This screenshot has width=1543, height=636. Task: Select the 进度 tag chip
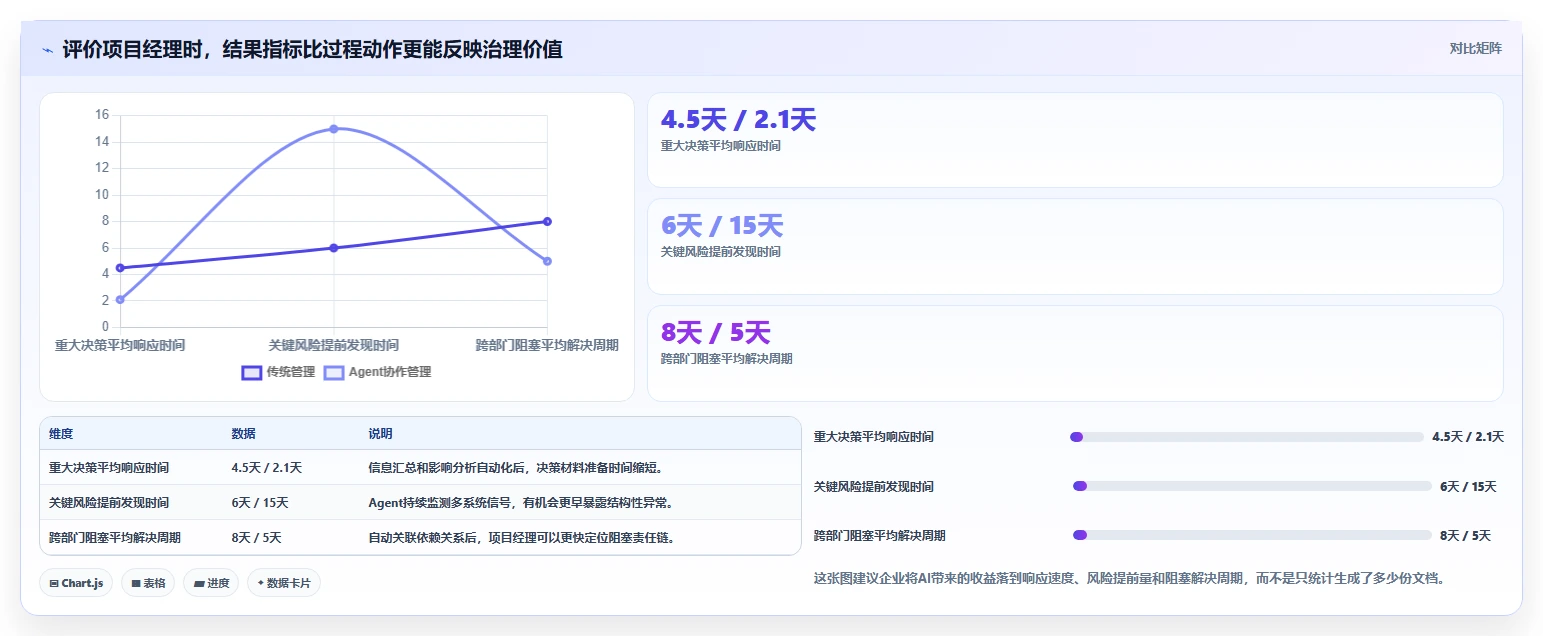(x=211, y=583)
